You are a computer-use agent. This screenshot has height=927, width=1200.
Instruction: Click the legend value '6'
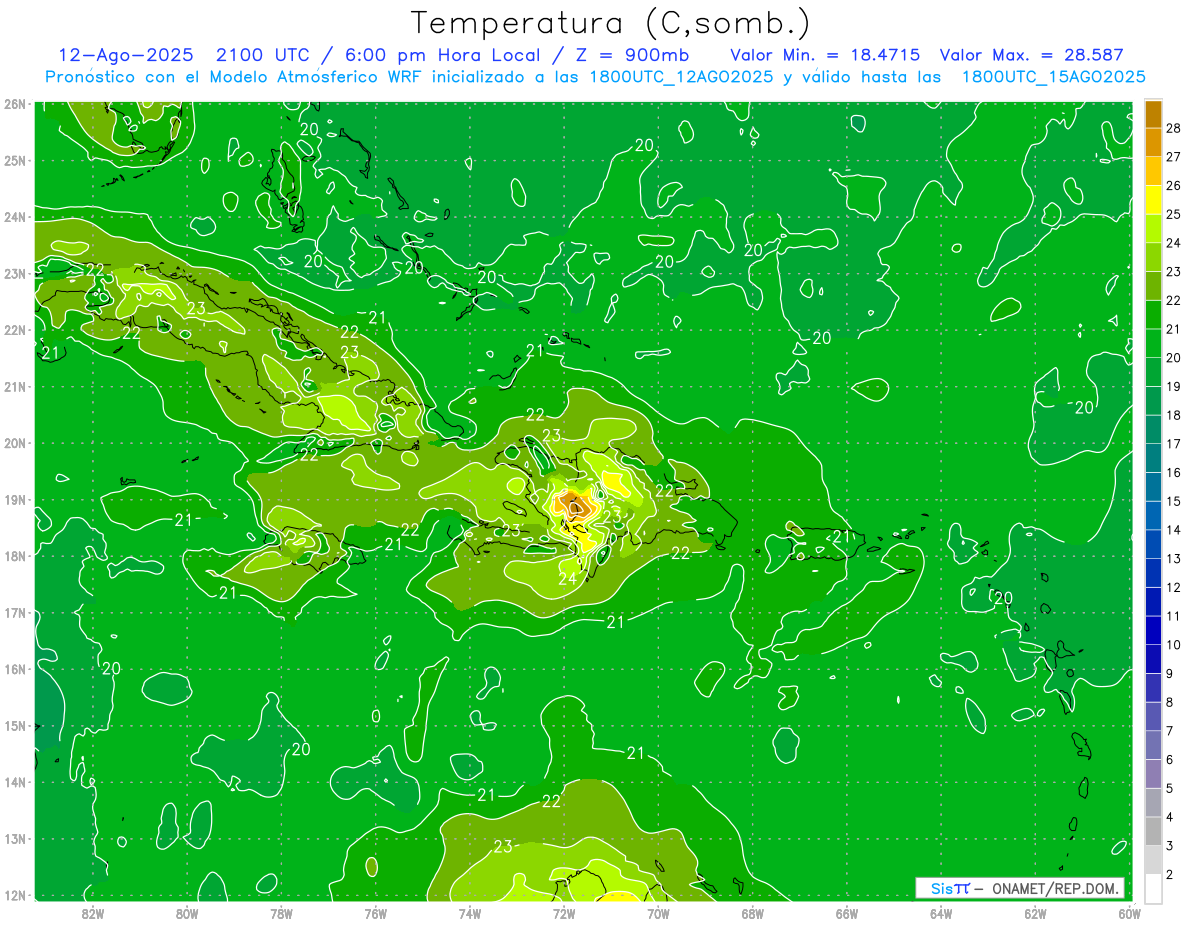click(1169, 759)
